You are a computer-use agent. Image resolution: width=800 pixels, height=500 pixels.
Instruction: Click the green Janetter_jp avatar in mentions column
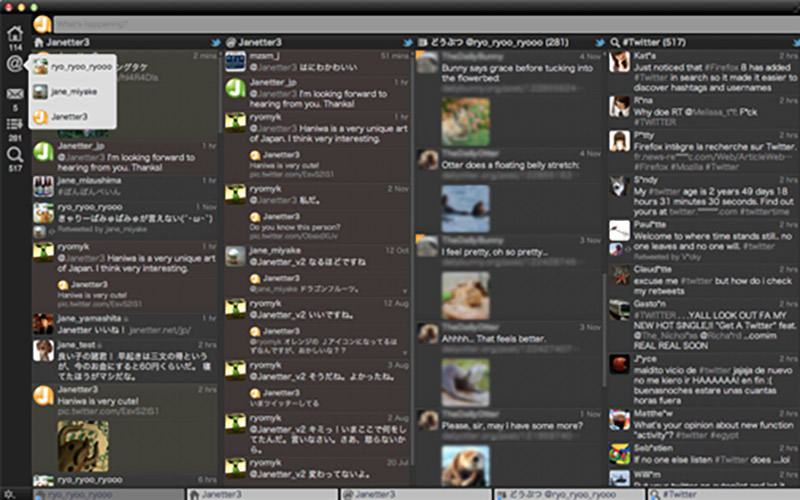tap(236, 88)
